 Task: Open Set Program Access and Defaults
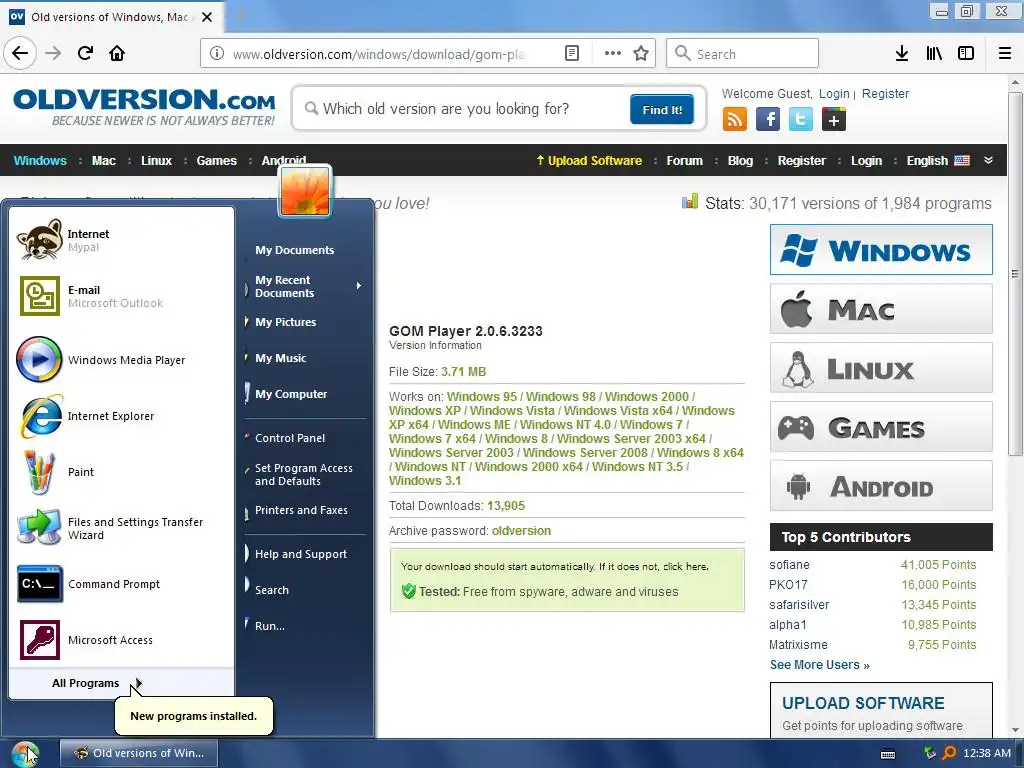pyautogui.click(x=304, y=474)
